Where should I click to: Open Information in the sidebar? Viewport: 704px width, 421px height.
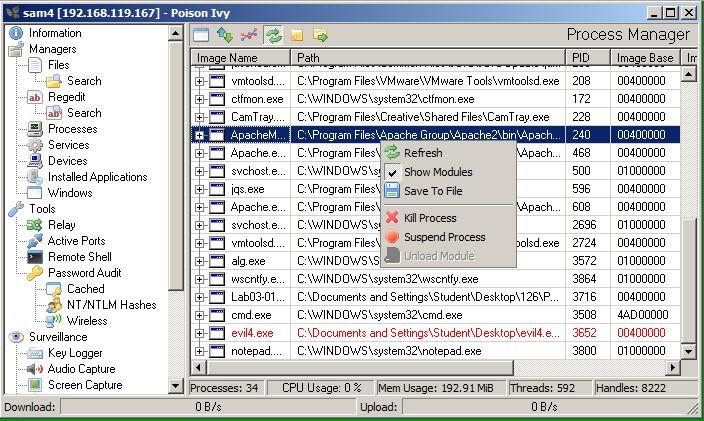[x=55, y=33]
